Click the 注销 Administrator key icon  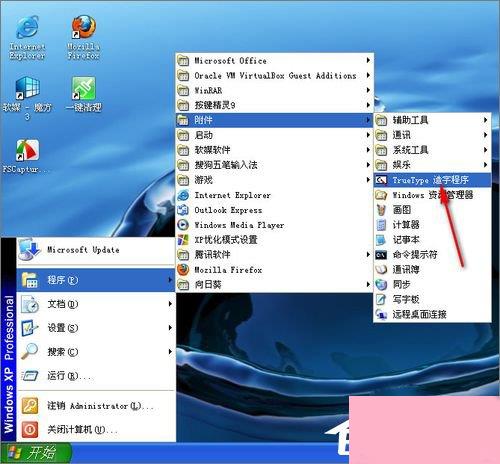coord(30,406)
